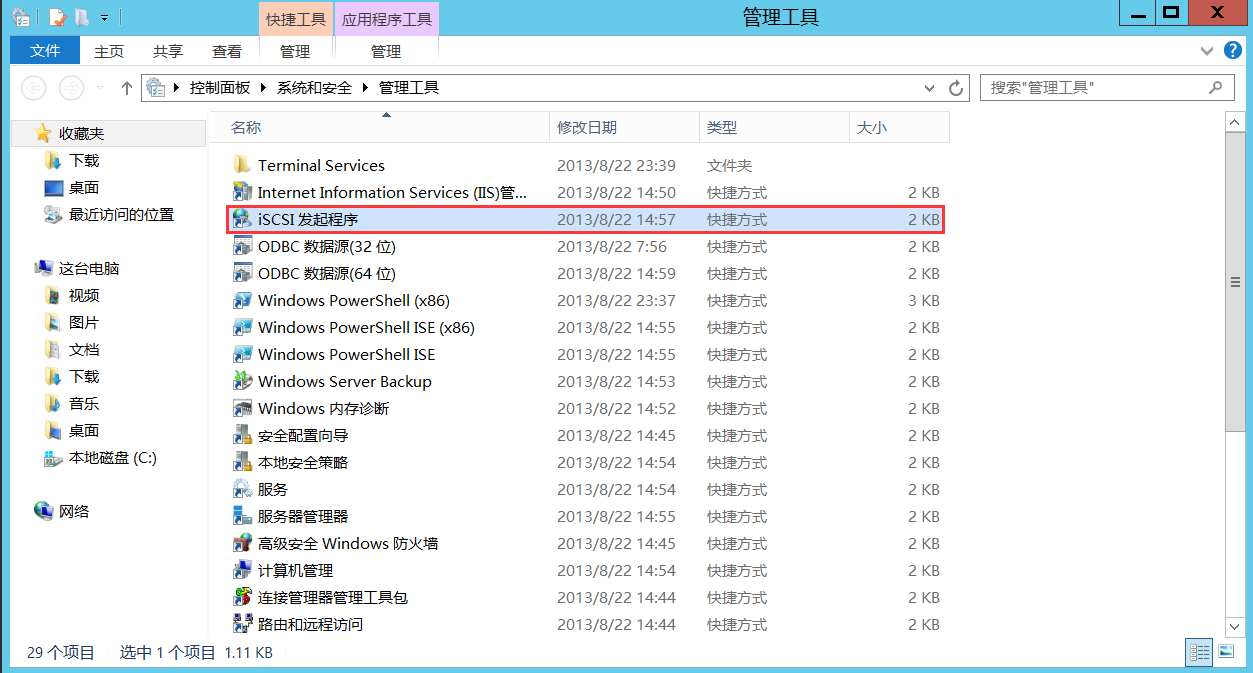Sort by the 名称 column header

pos(380,127)
